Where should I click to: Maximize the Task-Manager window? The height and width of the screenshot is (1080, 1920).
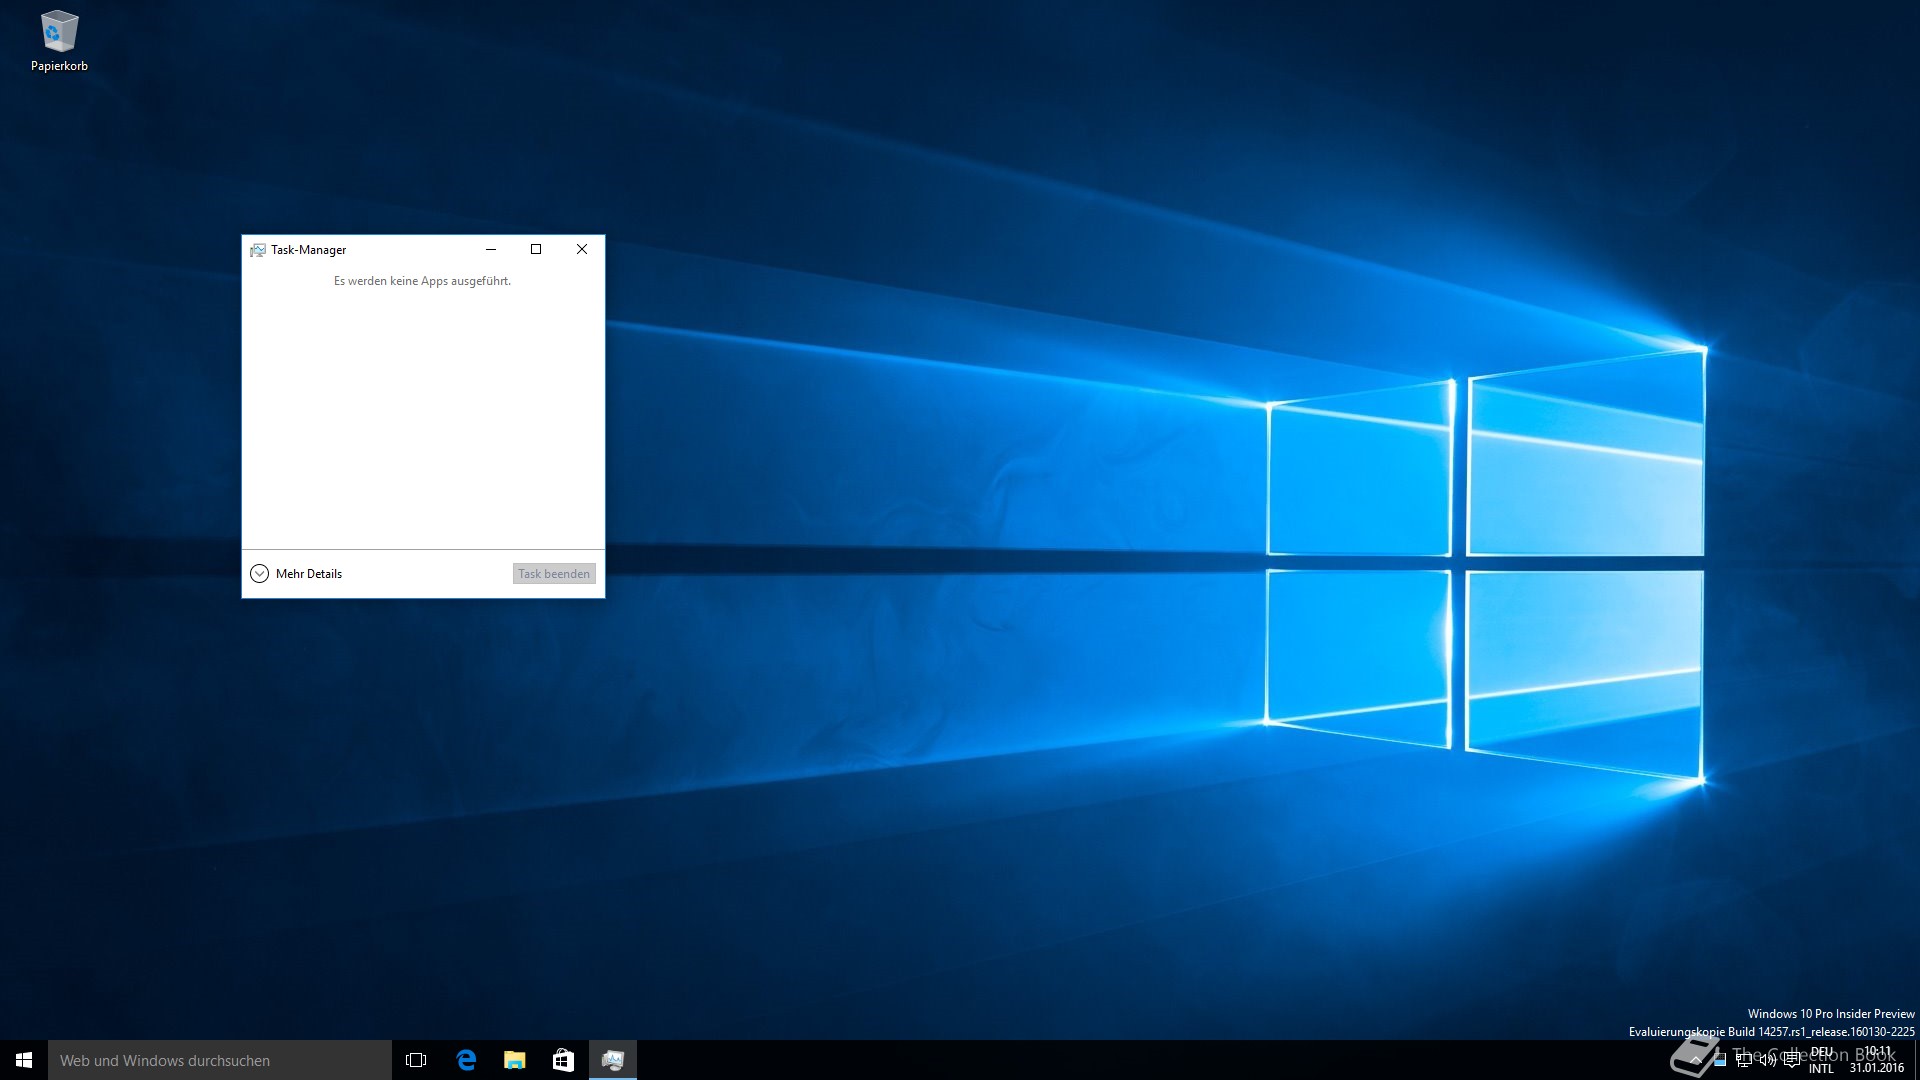tap(536, 249)
